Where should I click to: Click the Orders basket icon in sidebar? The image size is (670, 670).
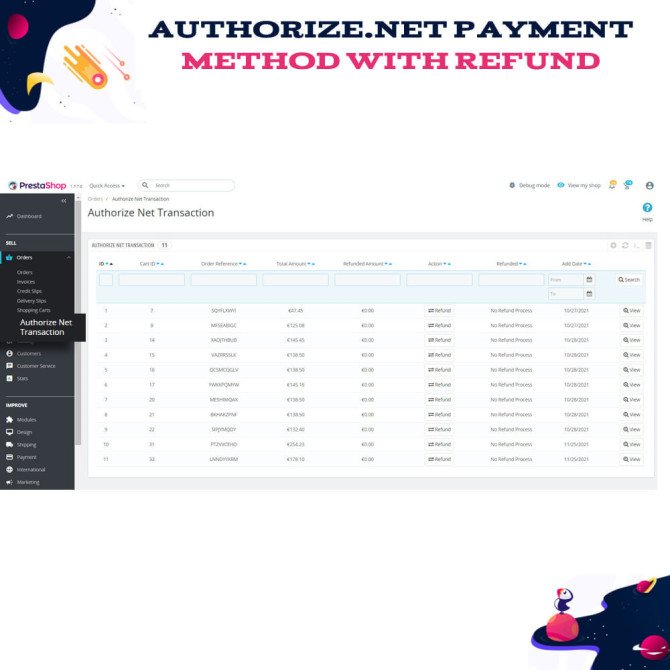9,258
